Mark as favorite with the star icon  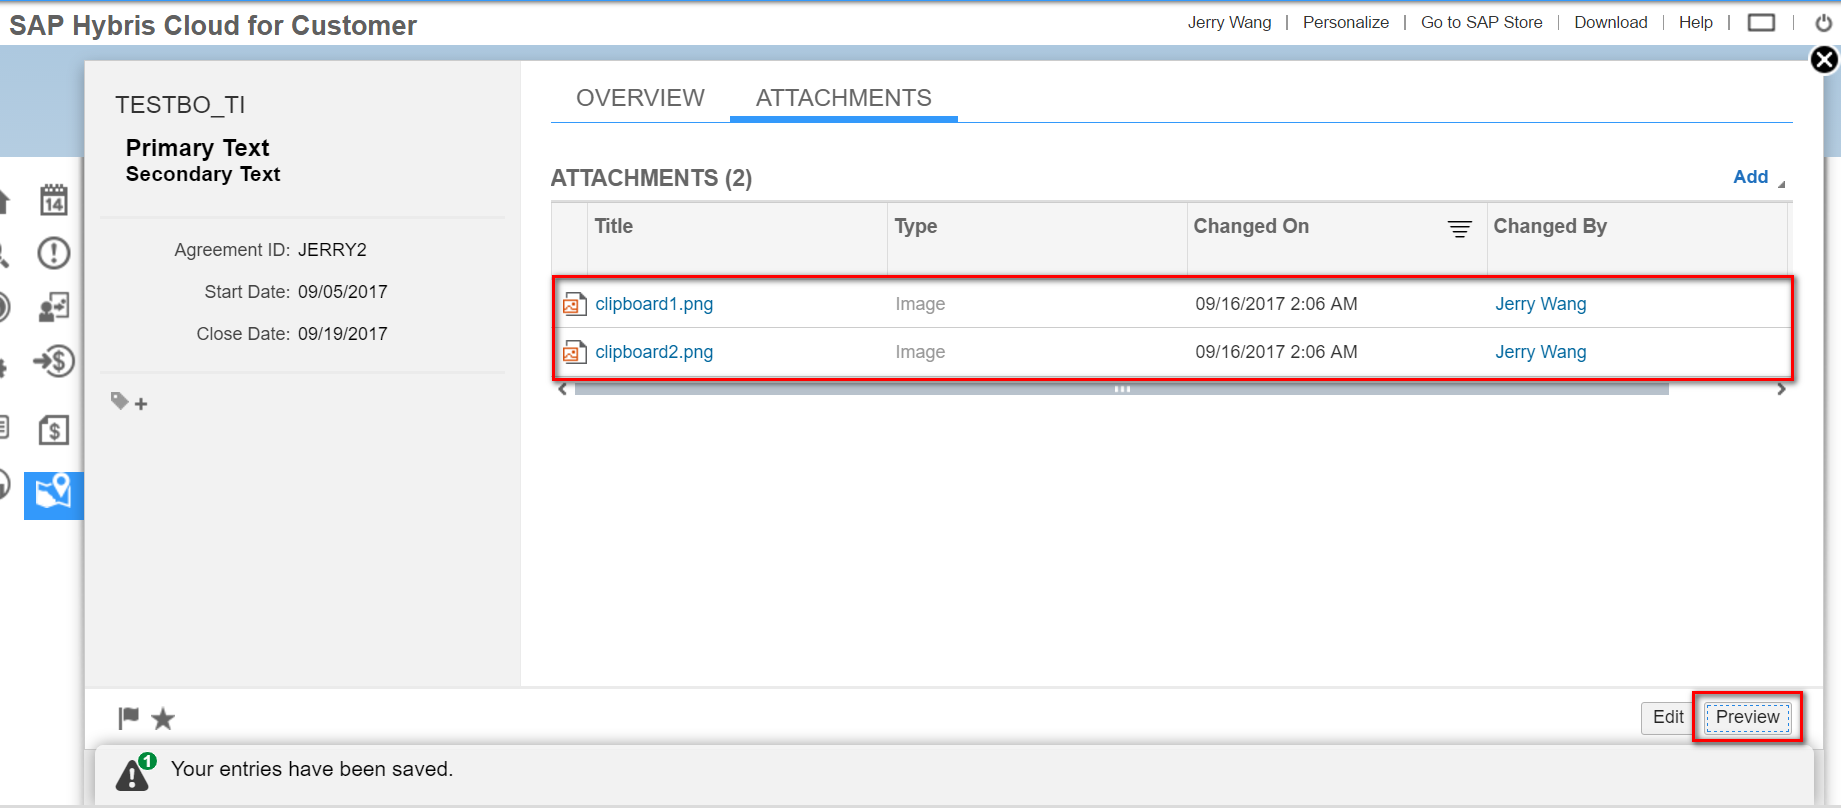163,718
